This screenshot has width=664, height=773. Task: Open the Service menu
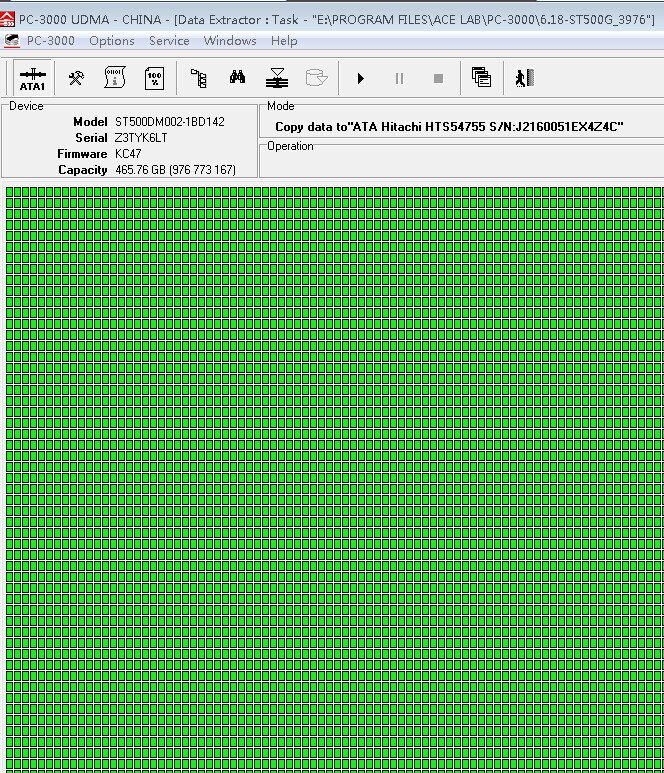point(169,41)
